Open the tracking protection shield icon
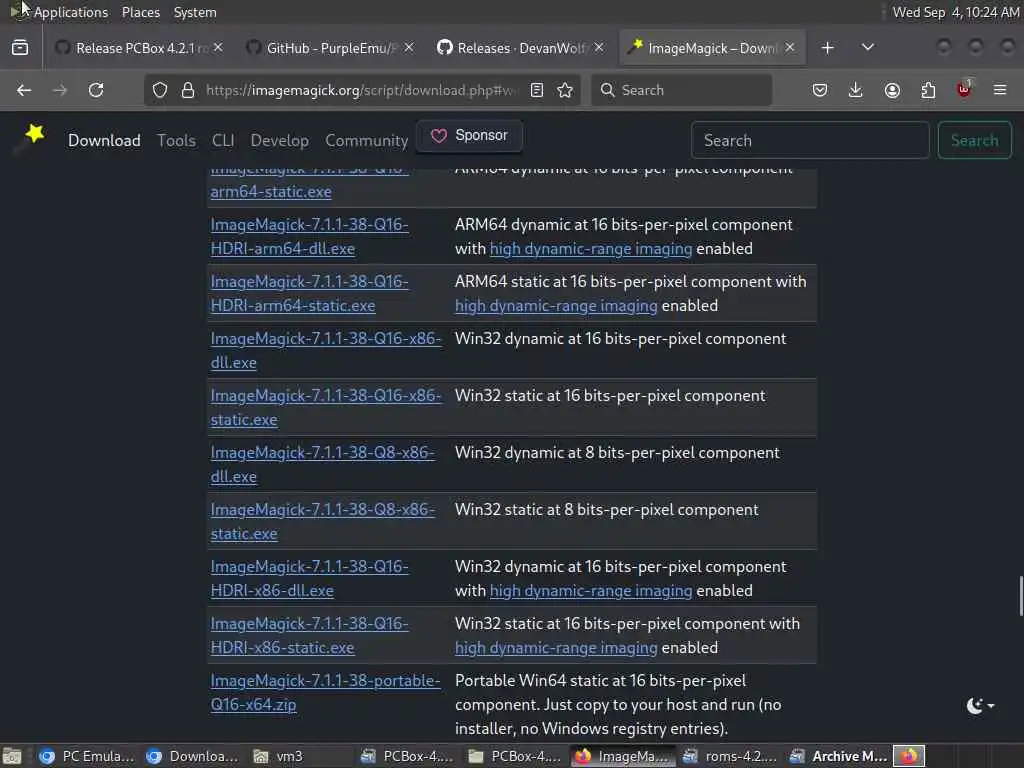Screen dimensions: 1024x768 click(160, 90)
